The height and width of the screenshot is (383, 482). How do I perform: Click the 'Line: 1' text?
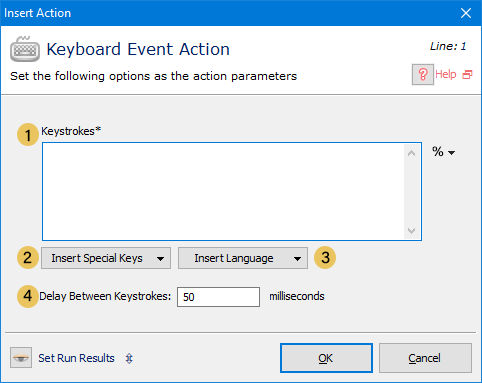(x=448, y=46)
